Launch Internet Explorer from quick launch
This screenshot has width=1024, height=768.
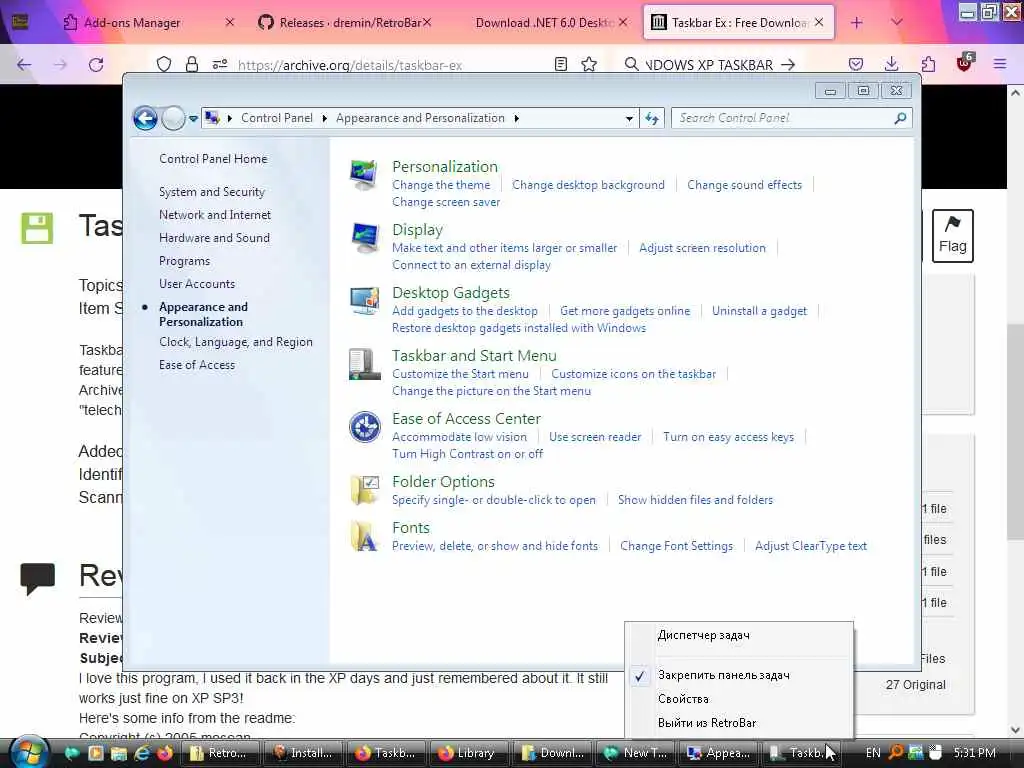pyautogui.click(x=142, y=753)
